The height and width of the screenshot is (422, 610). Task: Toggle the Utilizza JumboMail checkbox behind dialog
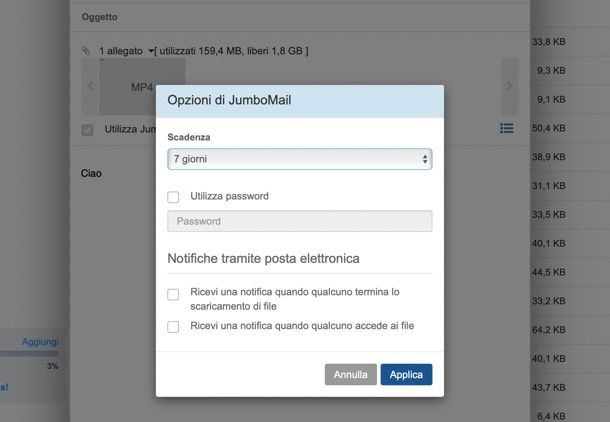coord(88,130)
